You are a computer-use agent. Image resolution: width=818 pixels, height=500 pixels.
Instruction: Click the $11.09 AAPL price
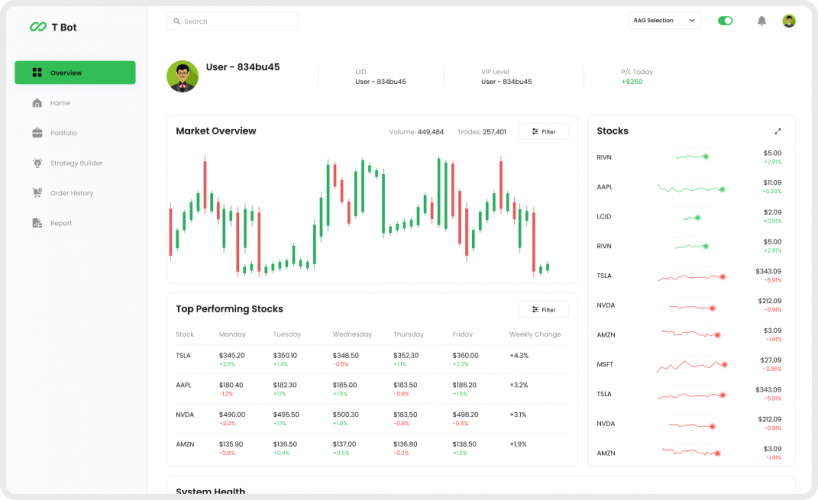click(x=773, y=183)
